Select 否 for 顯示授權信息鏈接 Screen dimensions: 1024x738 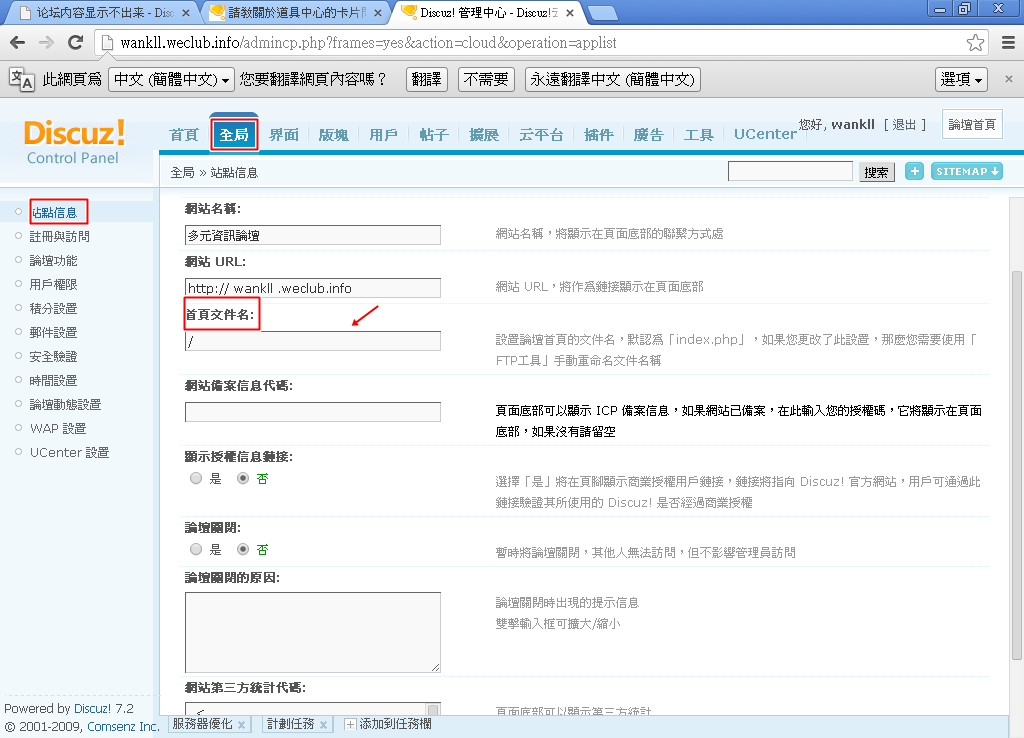pos(242,479)
